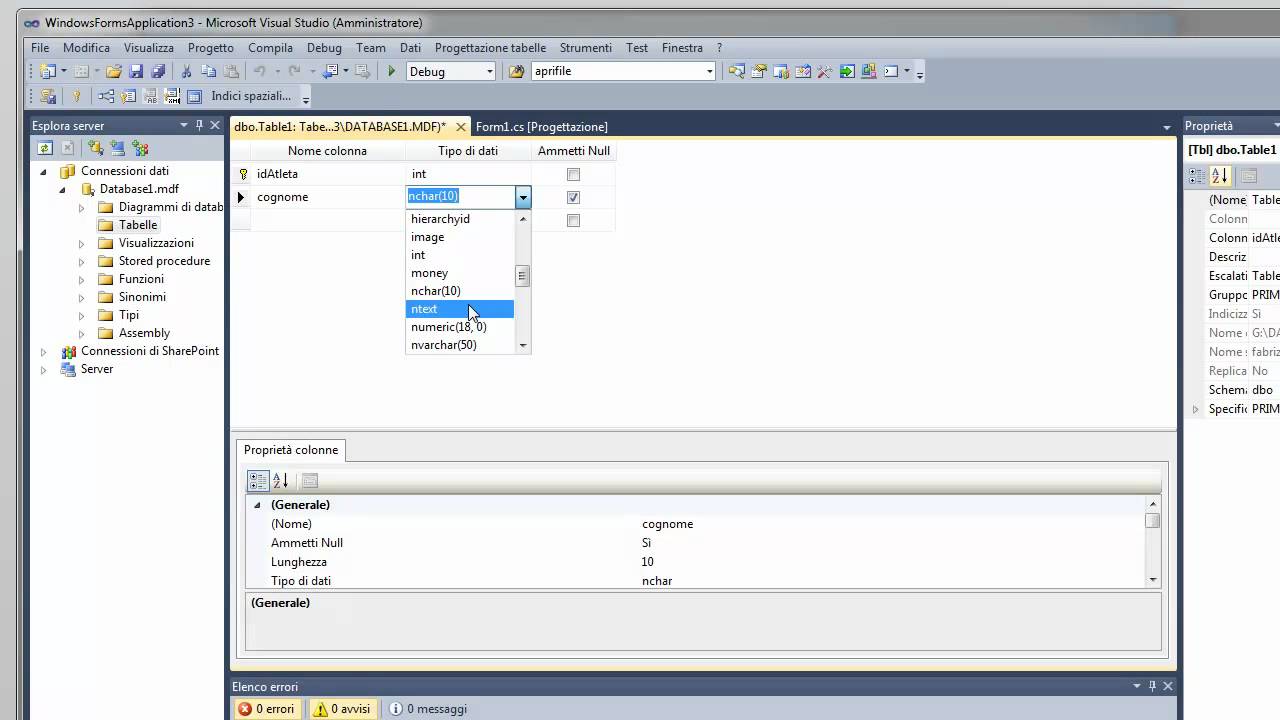Close the dbo.Table1 document tab
The height and width of the screenshot is (720, 1280).
tap(460, 127)
